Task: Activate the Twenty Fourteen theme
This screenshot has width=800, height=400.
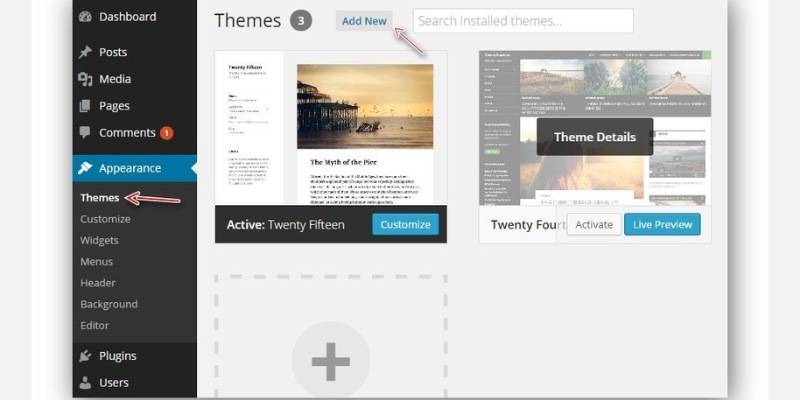Action: (593, 225)
